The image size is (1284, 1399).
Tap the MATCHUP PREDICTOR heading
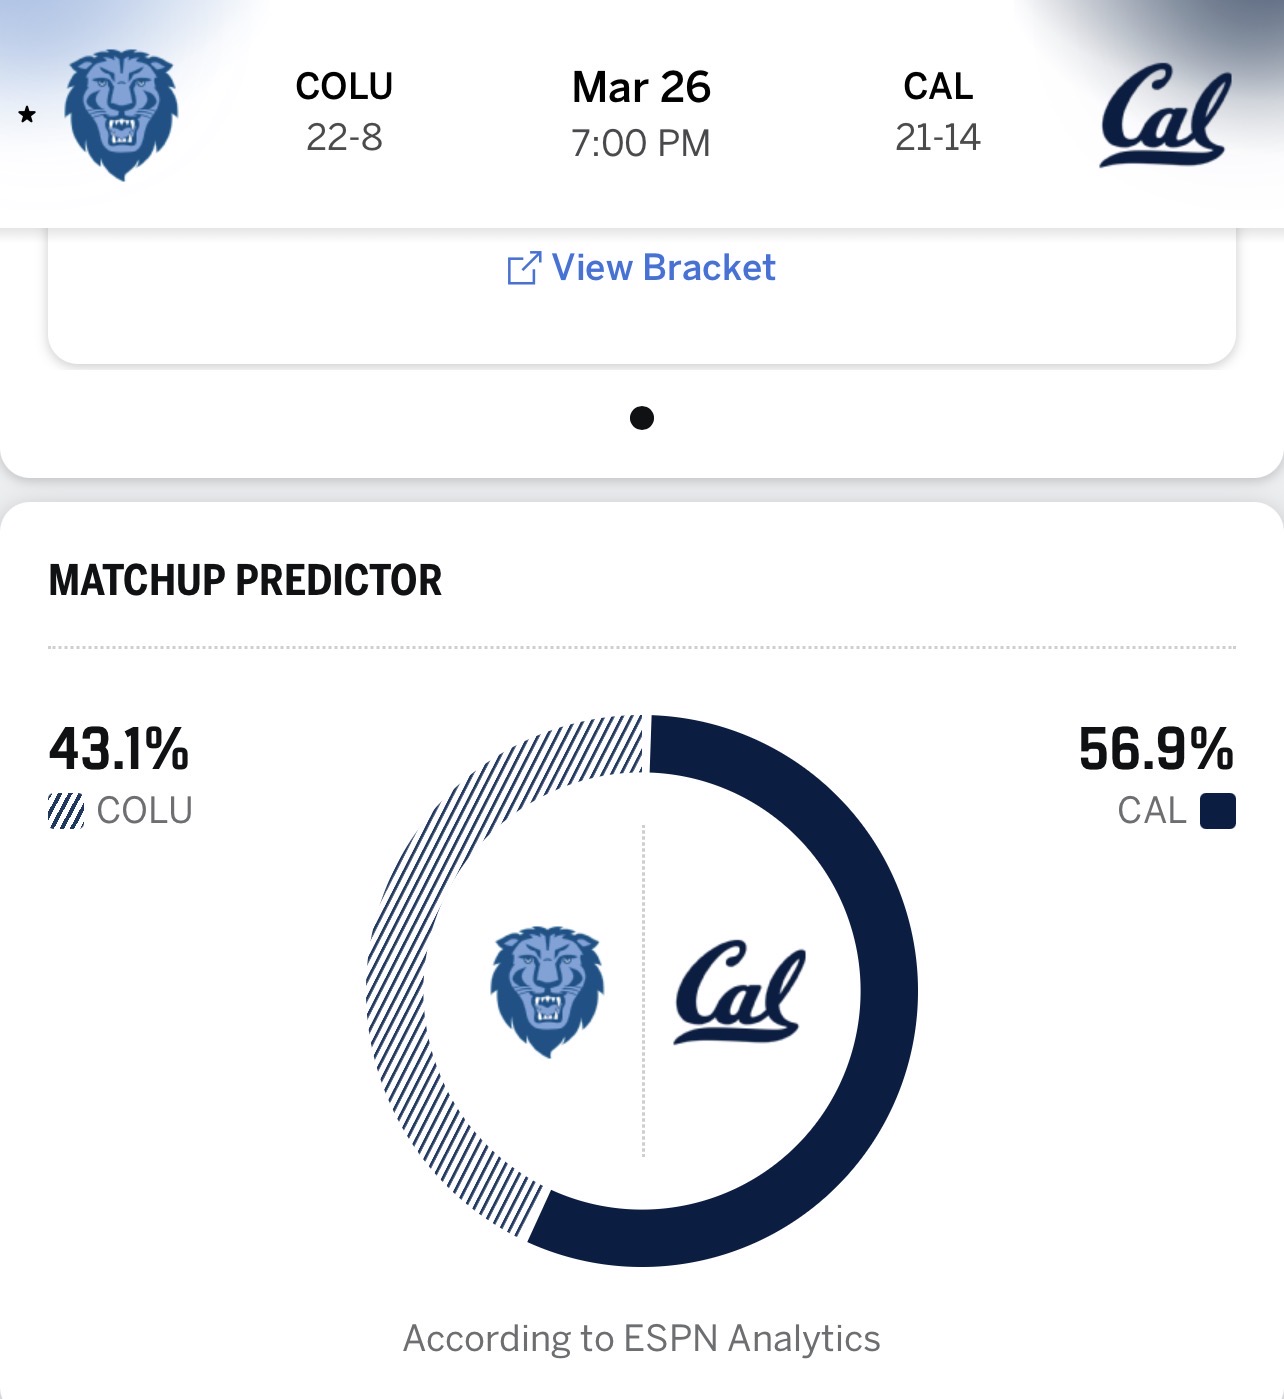(x=245, y=580)
